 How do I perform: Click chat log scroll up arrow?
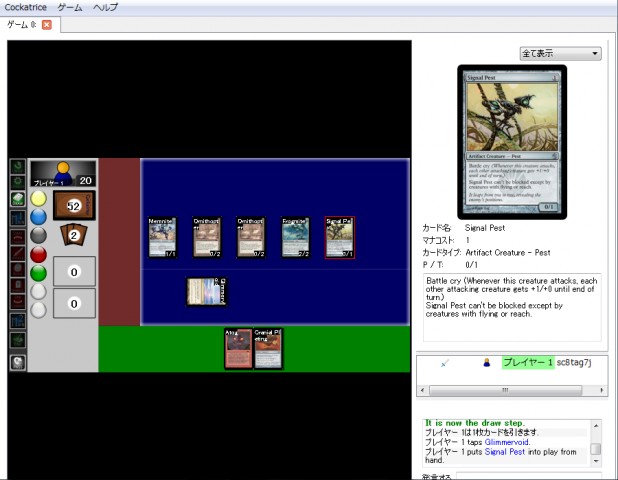coord(596,426)
